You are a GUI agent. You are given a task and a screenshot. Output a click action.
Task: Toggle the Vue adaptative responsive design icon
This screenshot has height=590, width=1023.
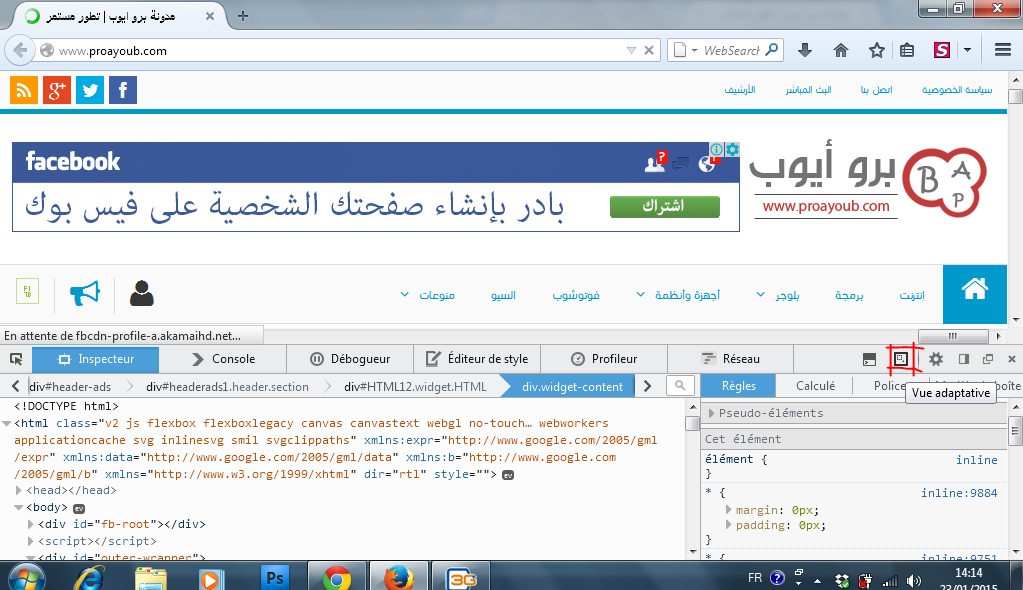tap(901, 359)
